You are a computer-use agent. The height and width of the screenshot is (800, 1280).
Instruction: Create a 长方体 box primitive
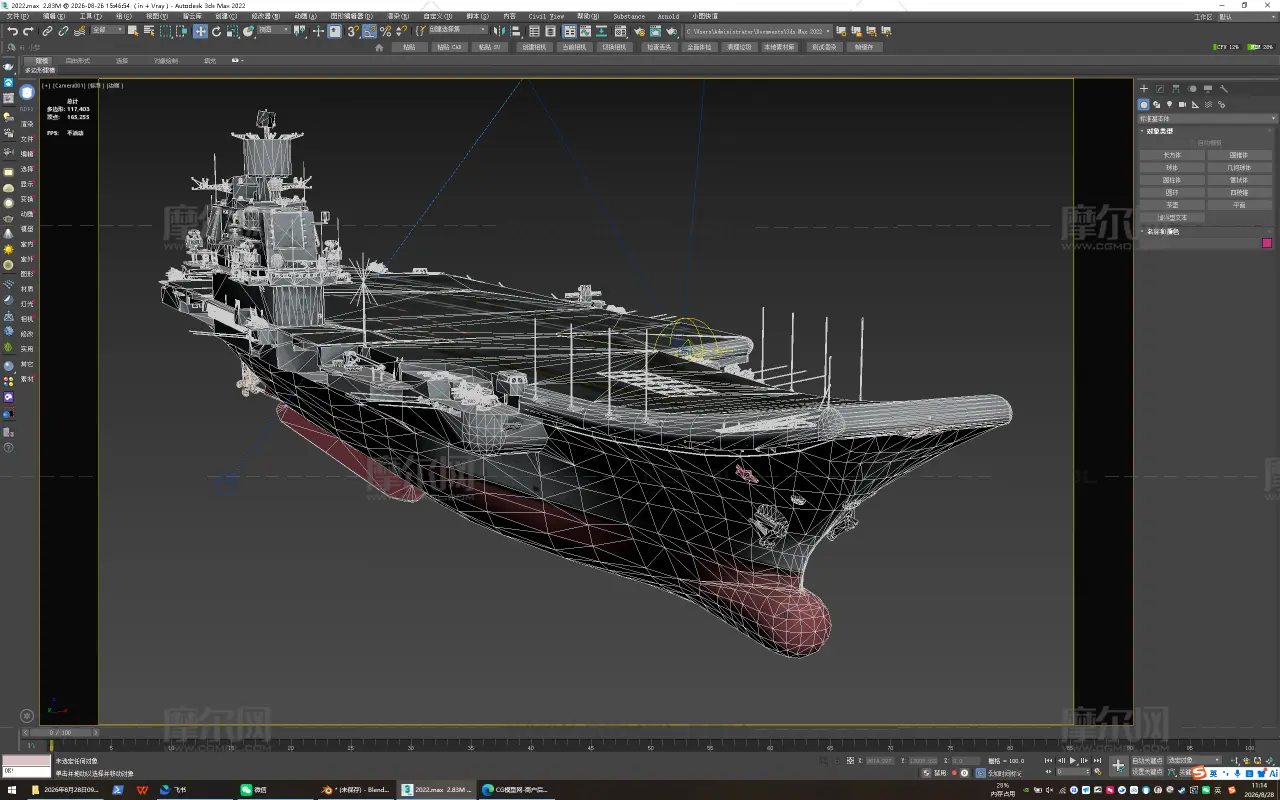(1172, 155)
